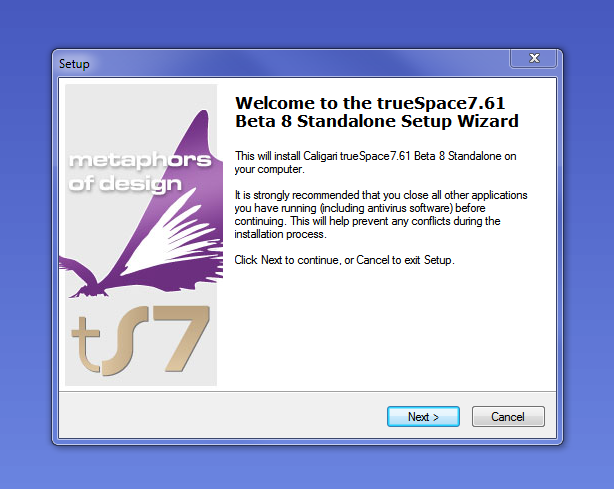Click the Beta 8 Standalone Setup Wizard line
The width and height of the screenshot is (614, 489).
click(x=377, y=121)
